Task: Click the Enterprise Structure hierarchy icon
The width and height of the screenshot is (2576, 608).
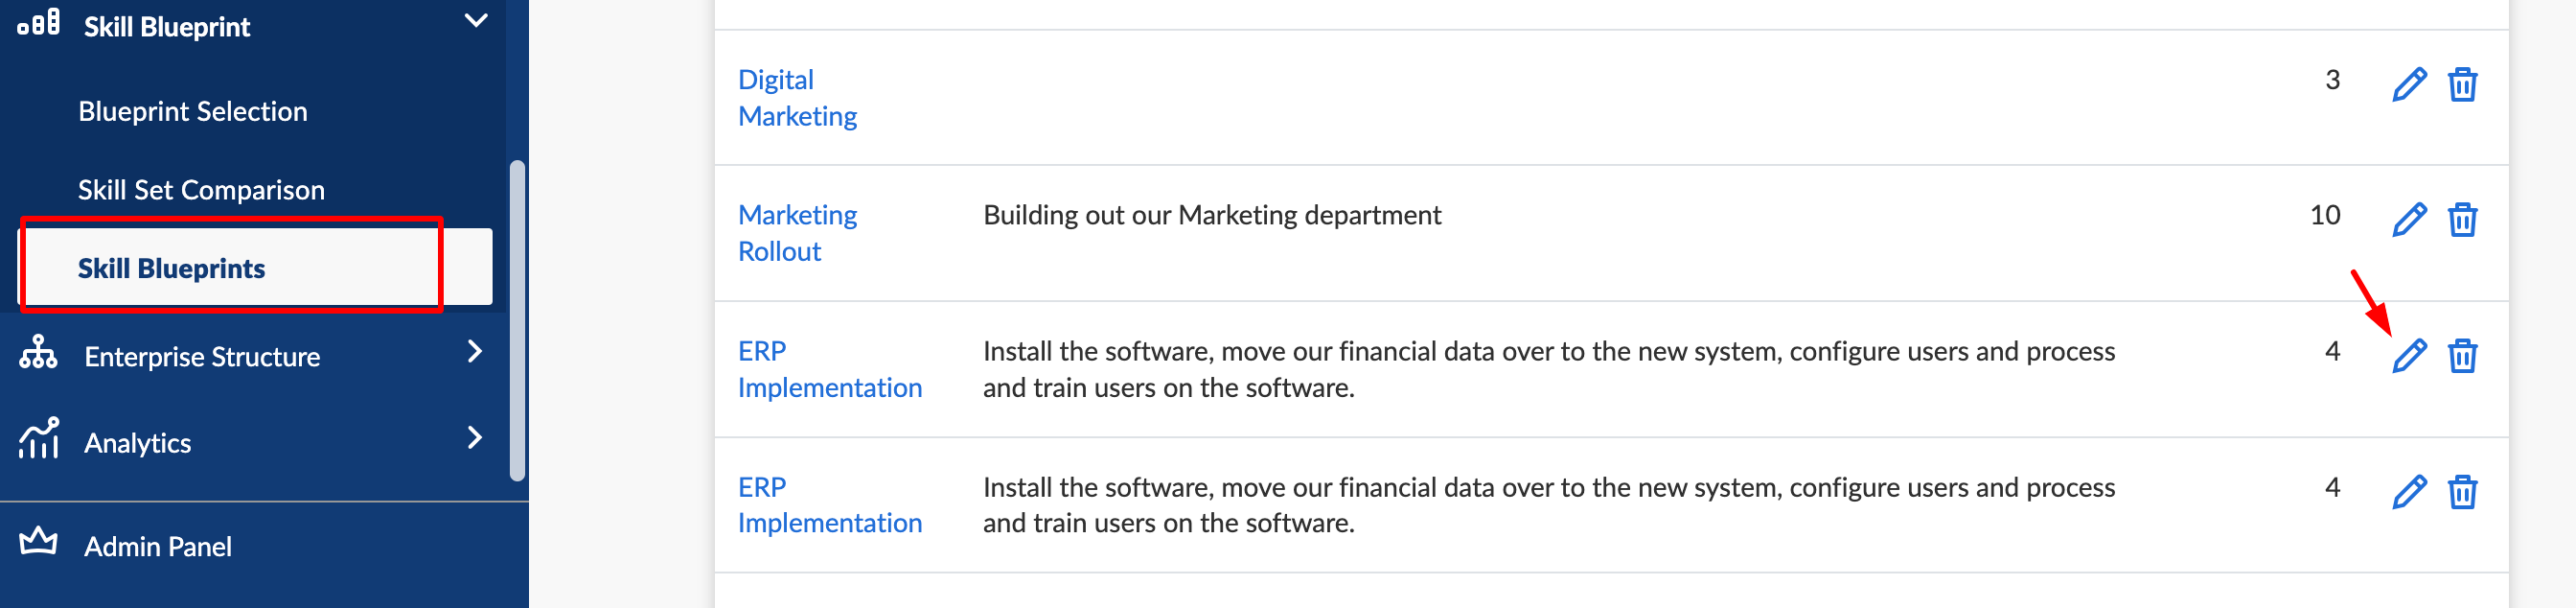Action: coord(38,352)
